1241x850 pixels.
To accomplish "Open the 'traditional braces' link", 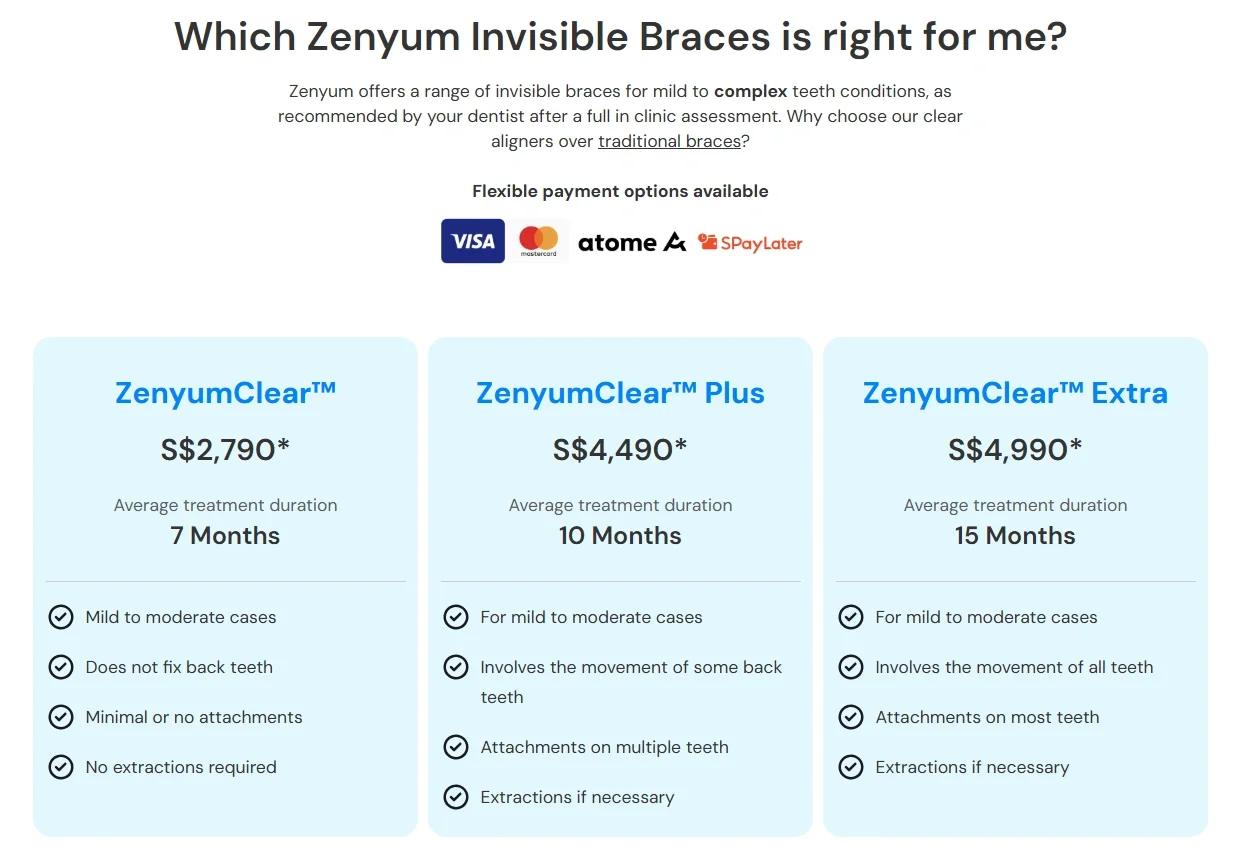I will click(669, 141).
